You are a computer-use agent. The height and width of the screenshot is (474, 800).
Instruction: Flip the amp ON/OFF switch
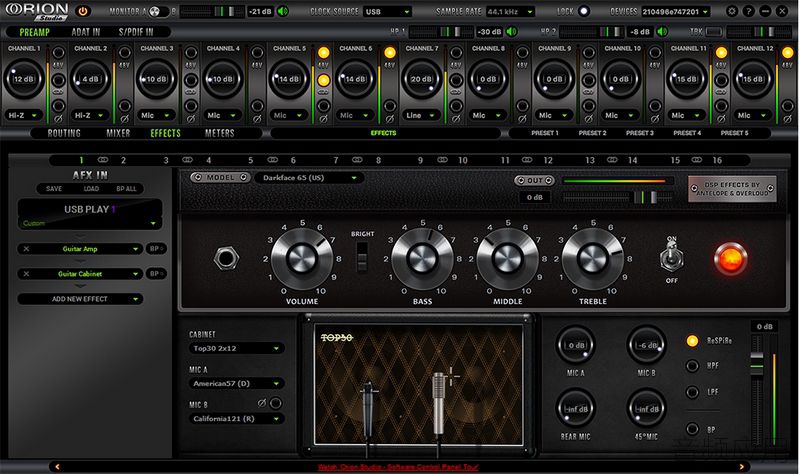(x=671, y=258)
